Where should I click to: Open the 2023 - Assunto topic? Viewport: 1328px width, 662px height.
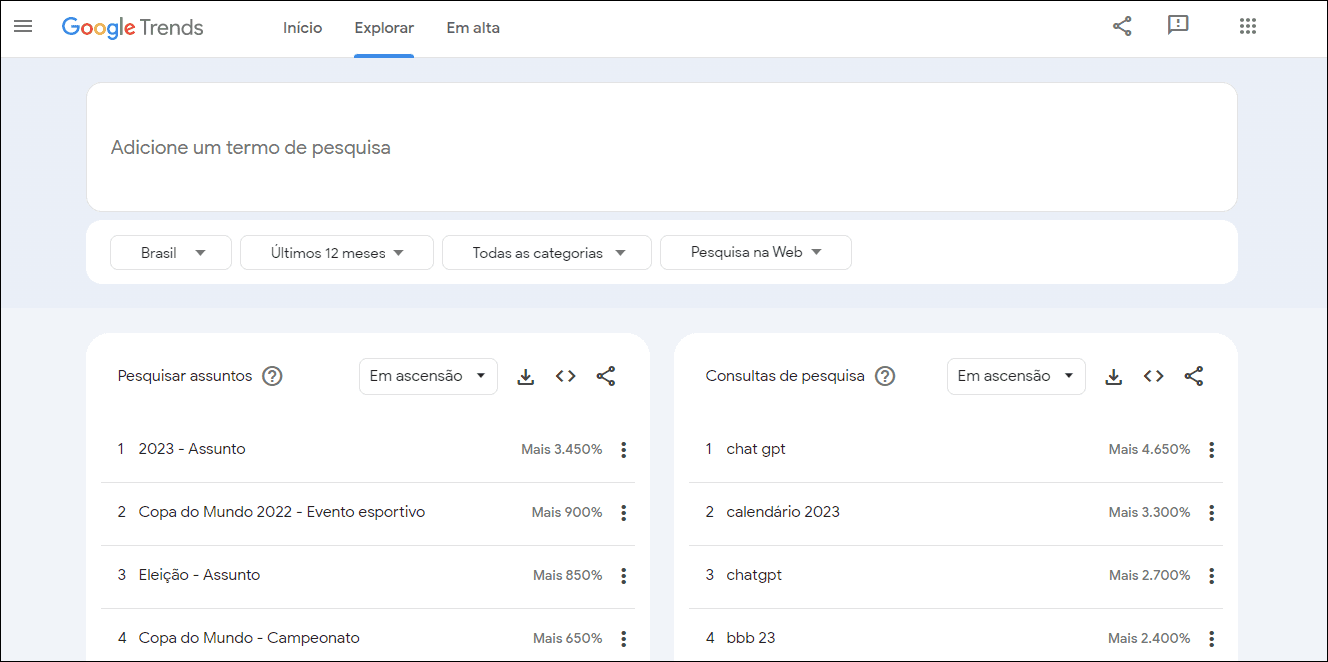(192, 449)
